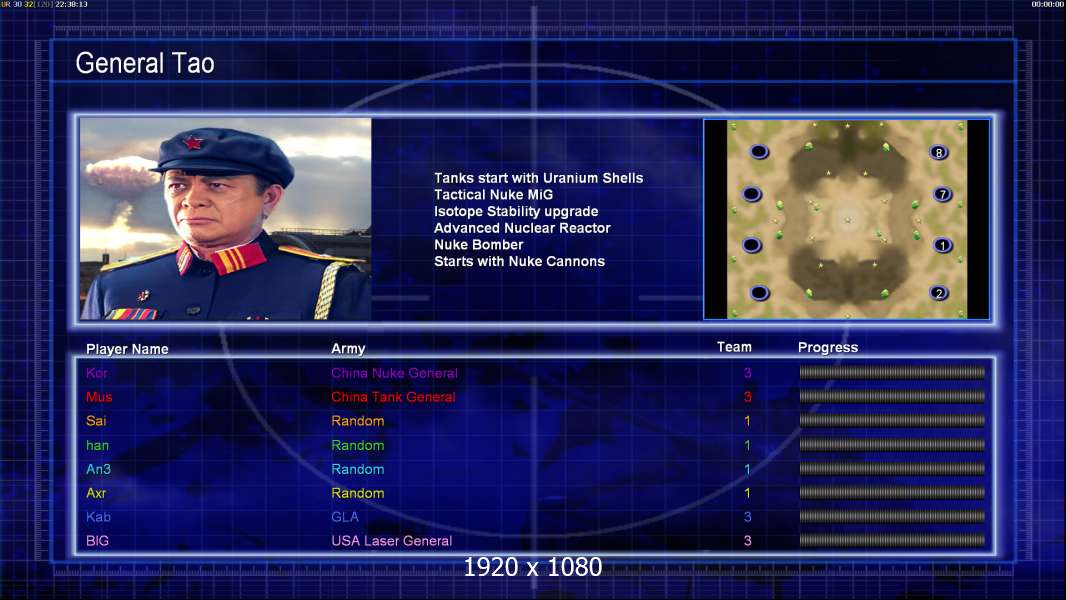Click han's Random army entry
This screenshot has height=600, width=1066.
coord(358,445)
